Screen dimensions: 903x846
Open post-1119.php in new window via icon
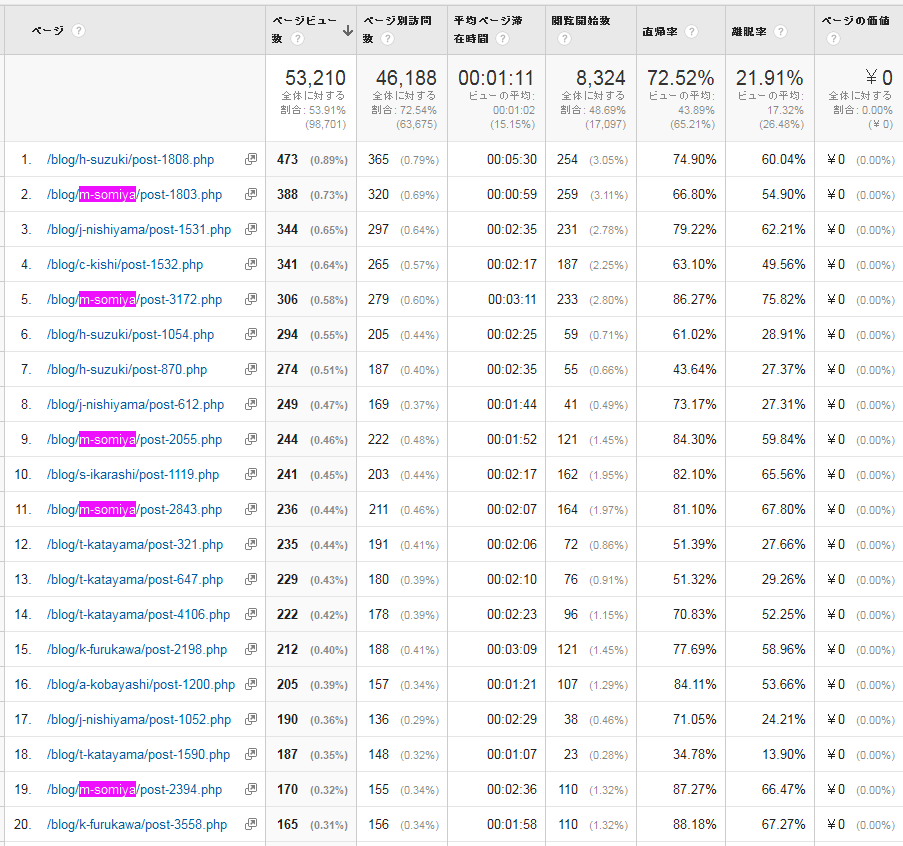250,474
